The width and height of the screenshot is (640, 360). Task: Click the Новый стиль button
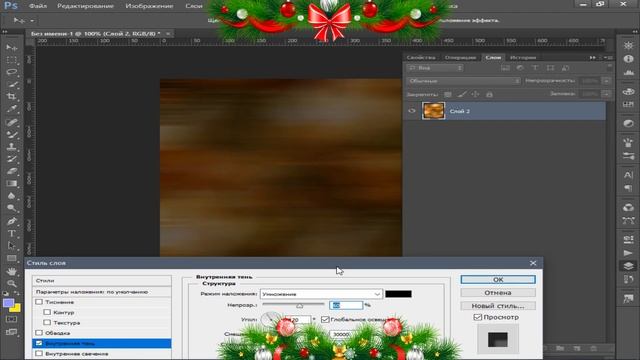point(498,306)
